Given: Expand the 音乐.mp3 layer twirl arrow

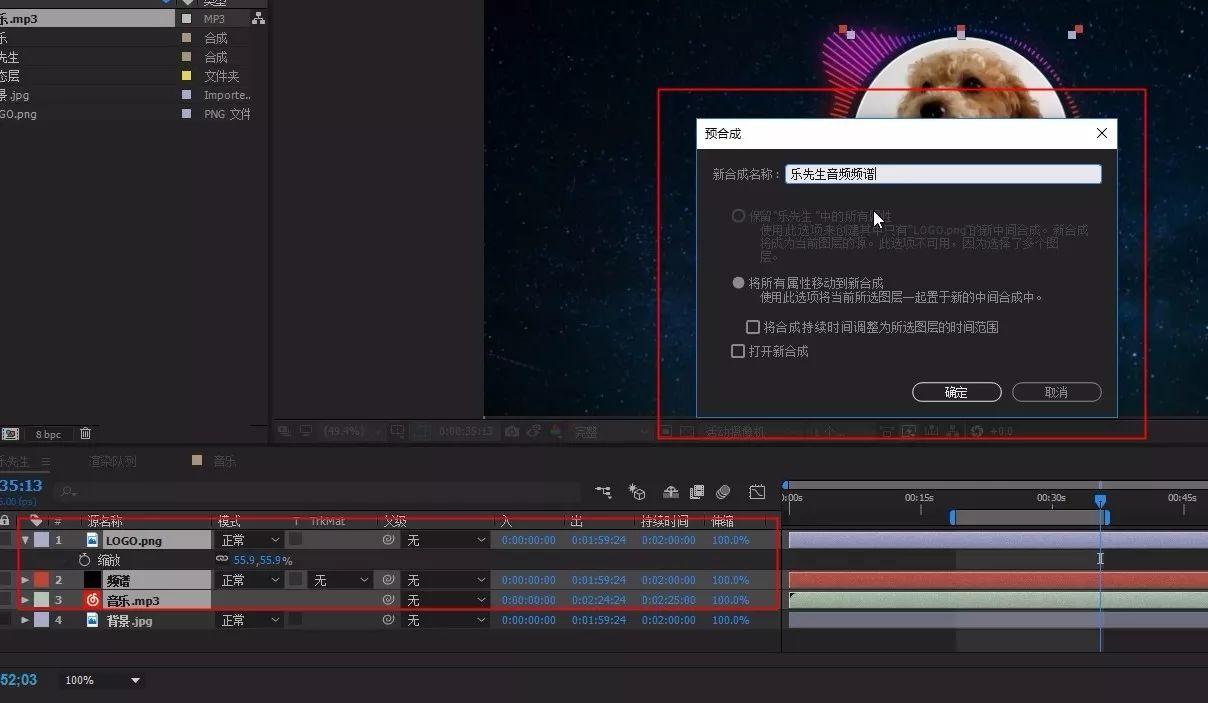Looking at the screenshot, I should pyautogui.click(x=25, y=600).
